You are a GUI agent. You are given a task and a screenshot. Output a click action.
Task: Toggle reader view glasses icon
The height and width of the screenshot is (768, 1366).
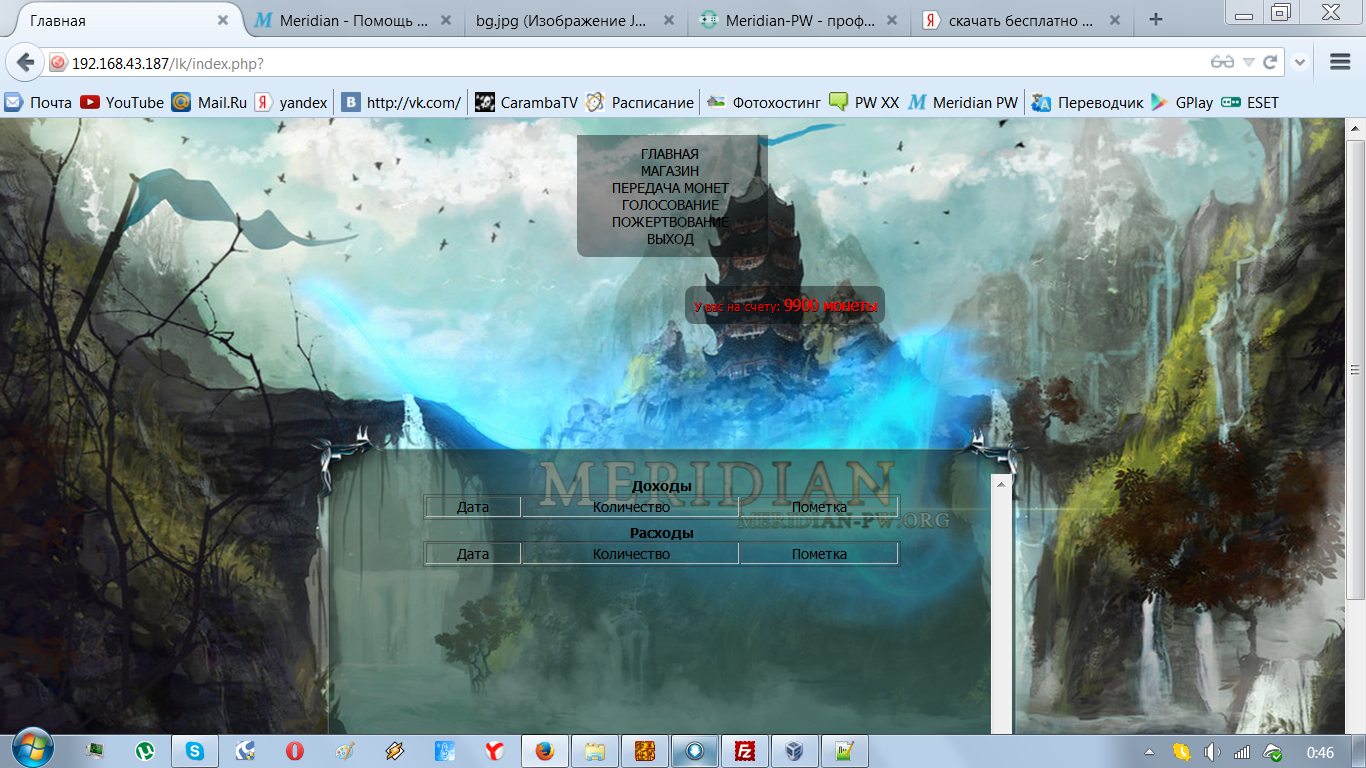point(1222,62)
